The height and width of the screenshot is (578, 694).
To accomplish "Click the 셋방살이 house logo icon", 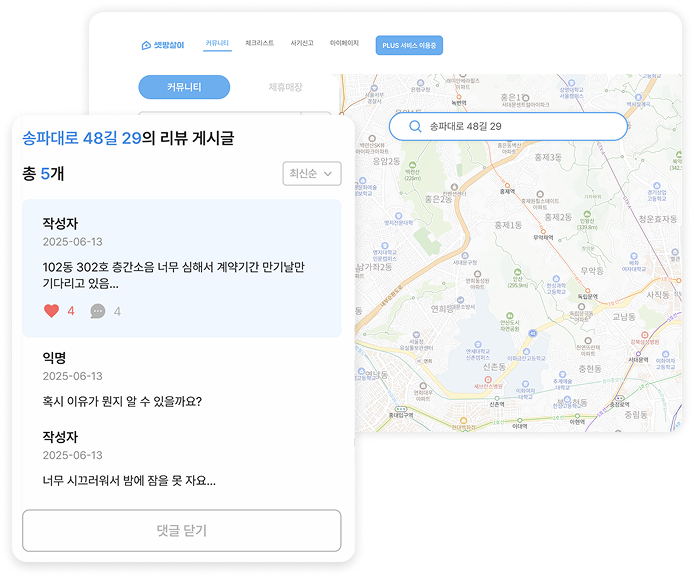I will click(x=146, y=45).
